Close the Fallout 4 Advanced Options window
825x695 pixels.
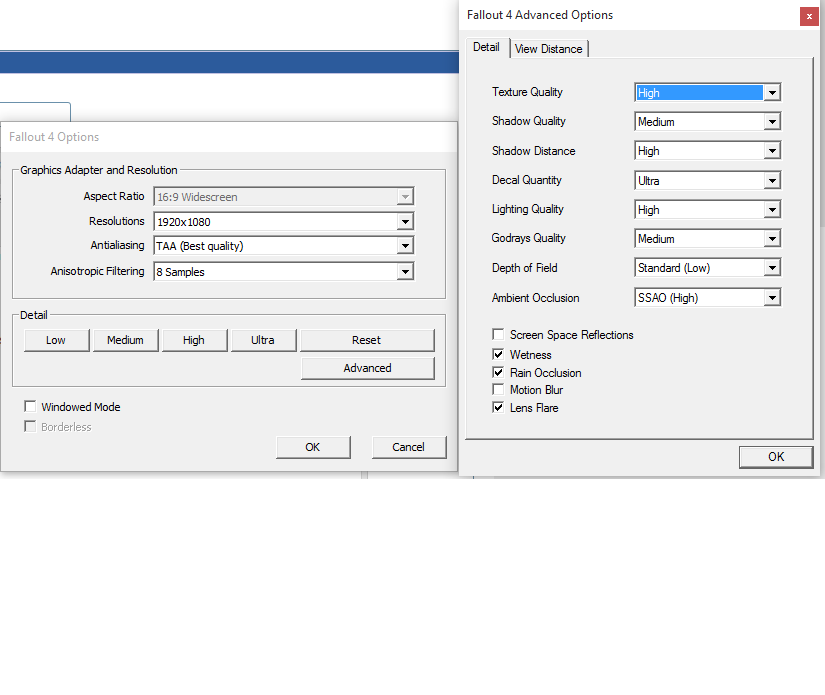809,16
